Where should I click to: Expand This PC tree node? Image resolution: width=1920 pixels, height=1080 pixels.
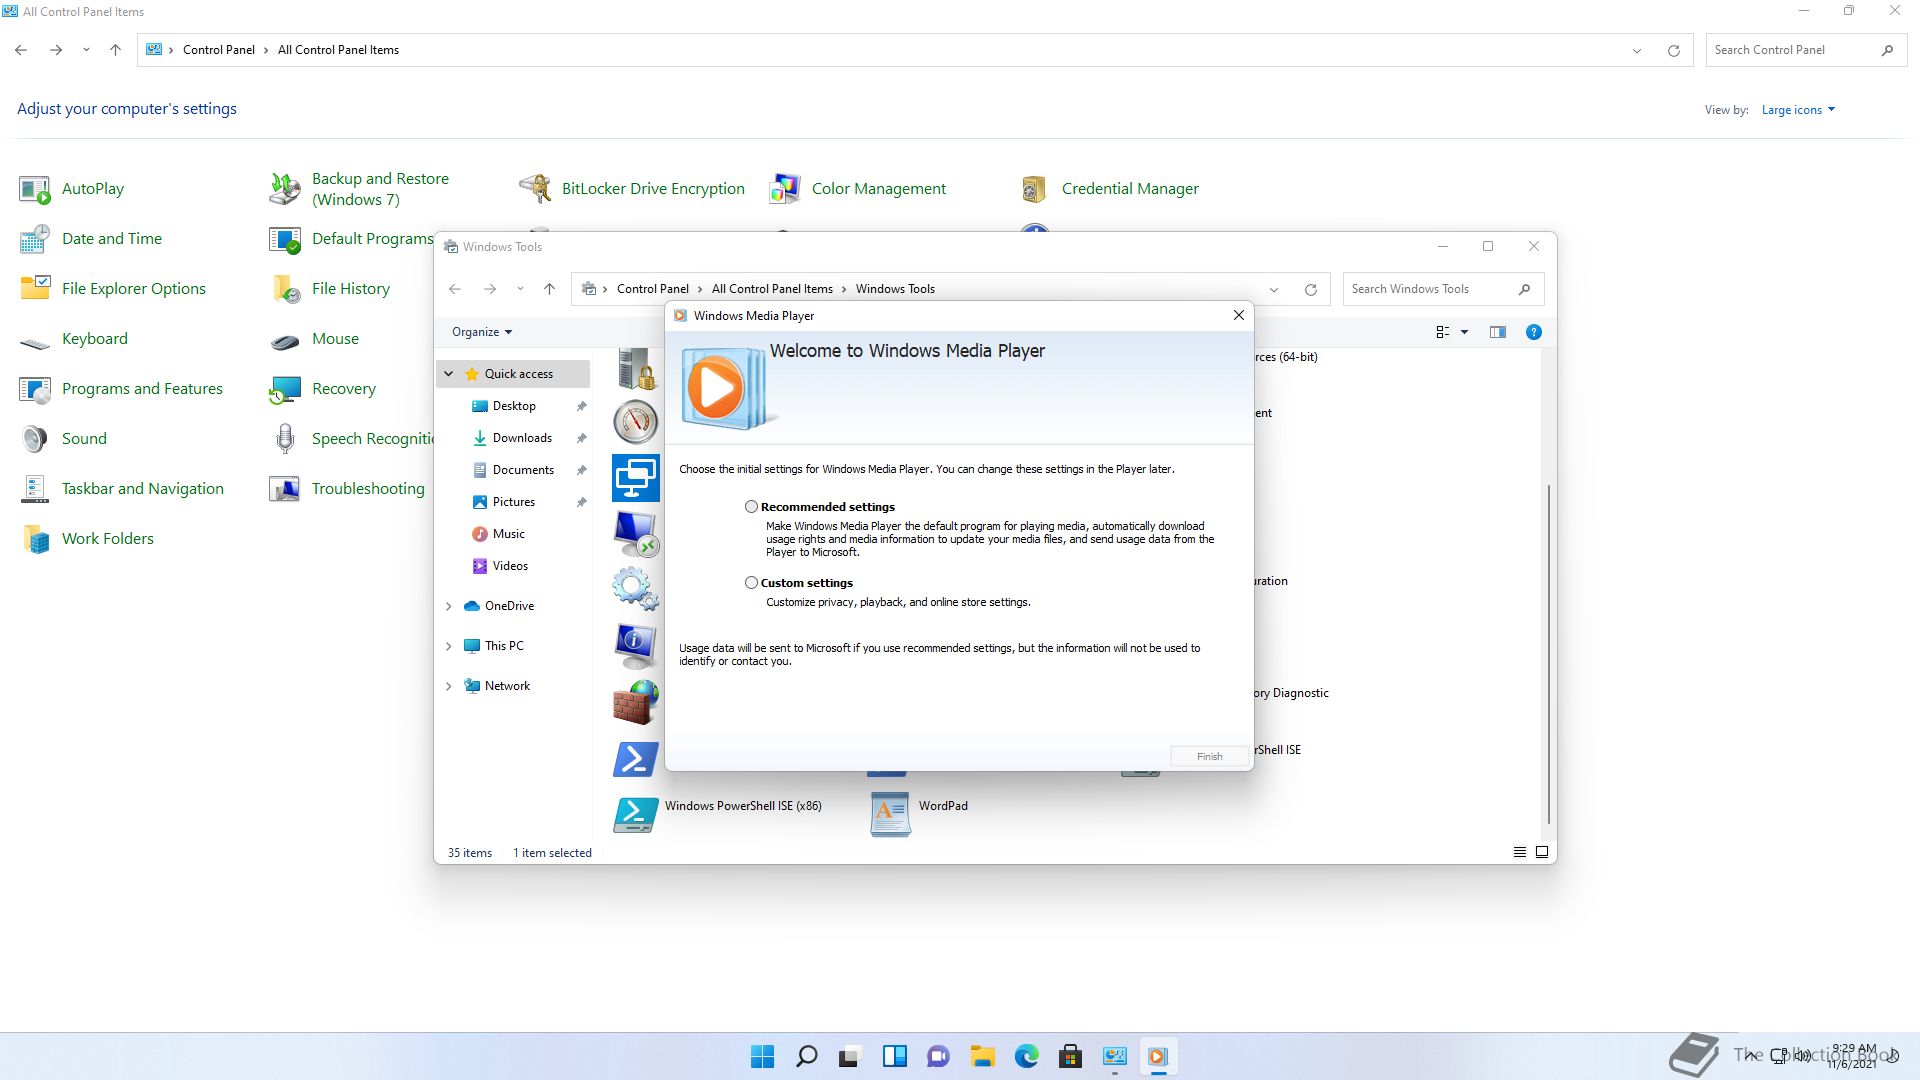click(449, 646)
